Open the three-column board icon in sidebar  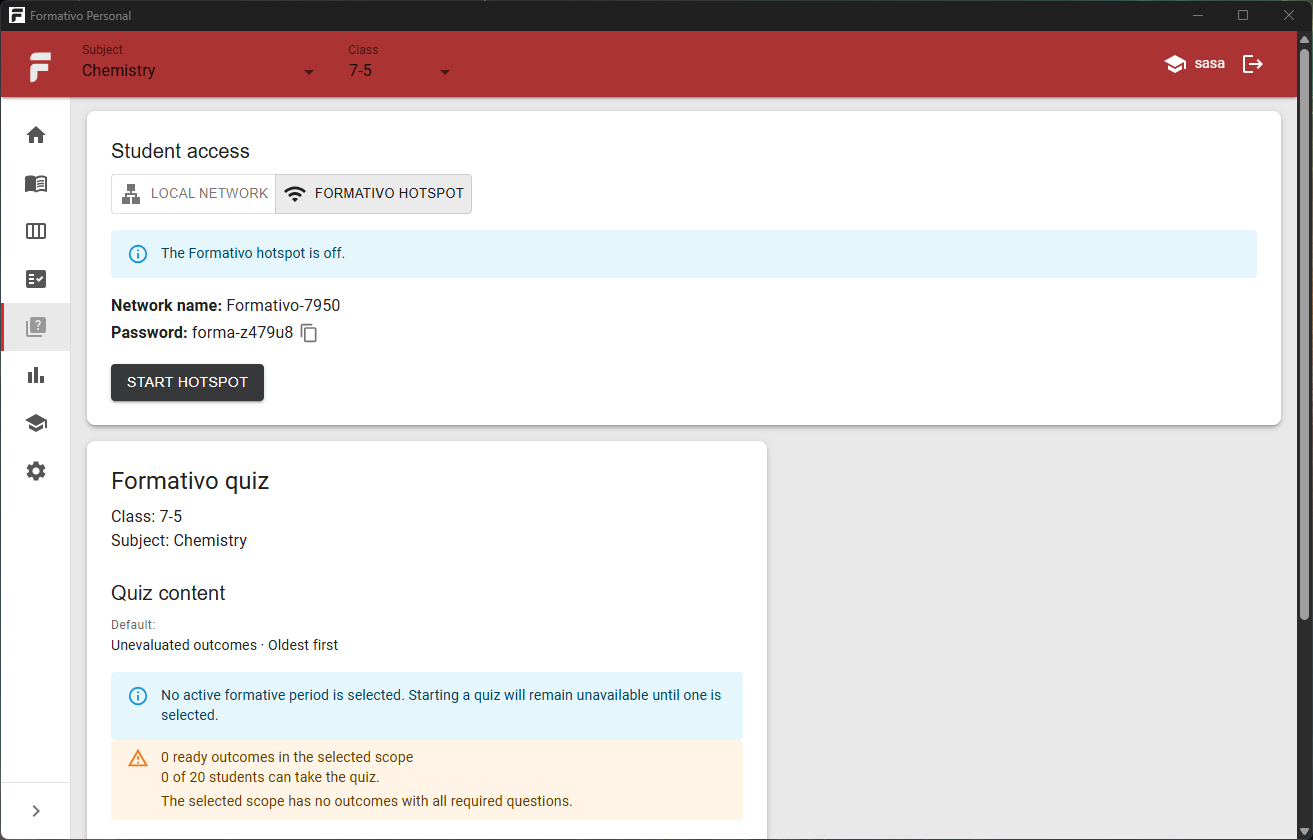pos(36,231)
